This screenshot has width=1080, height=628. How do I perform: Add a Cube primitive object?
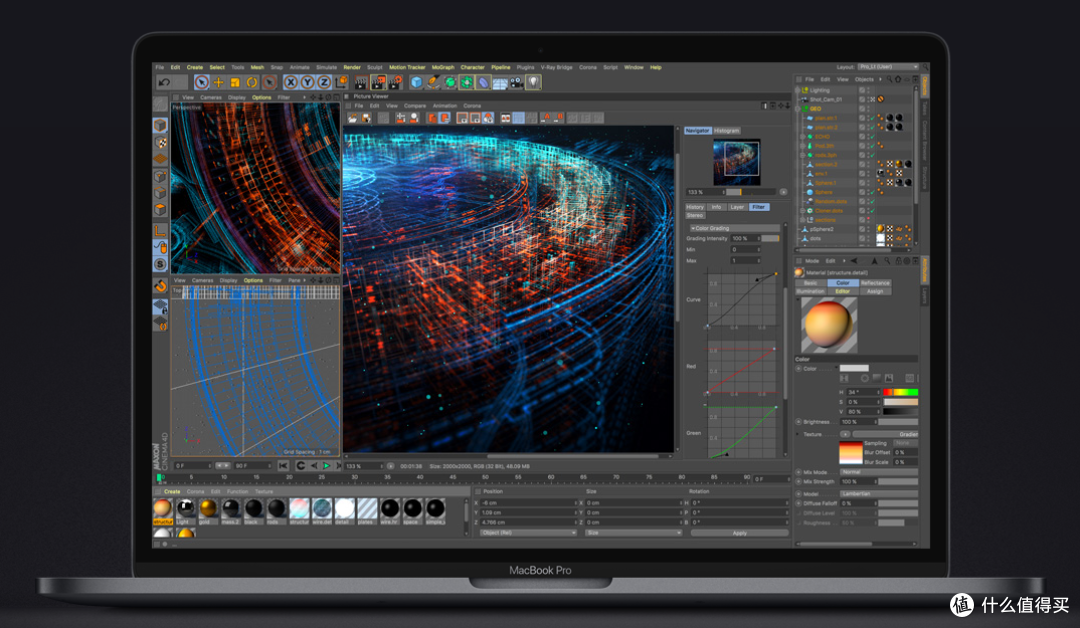pyautogui.click(x=416, y=83)
